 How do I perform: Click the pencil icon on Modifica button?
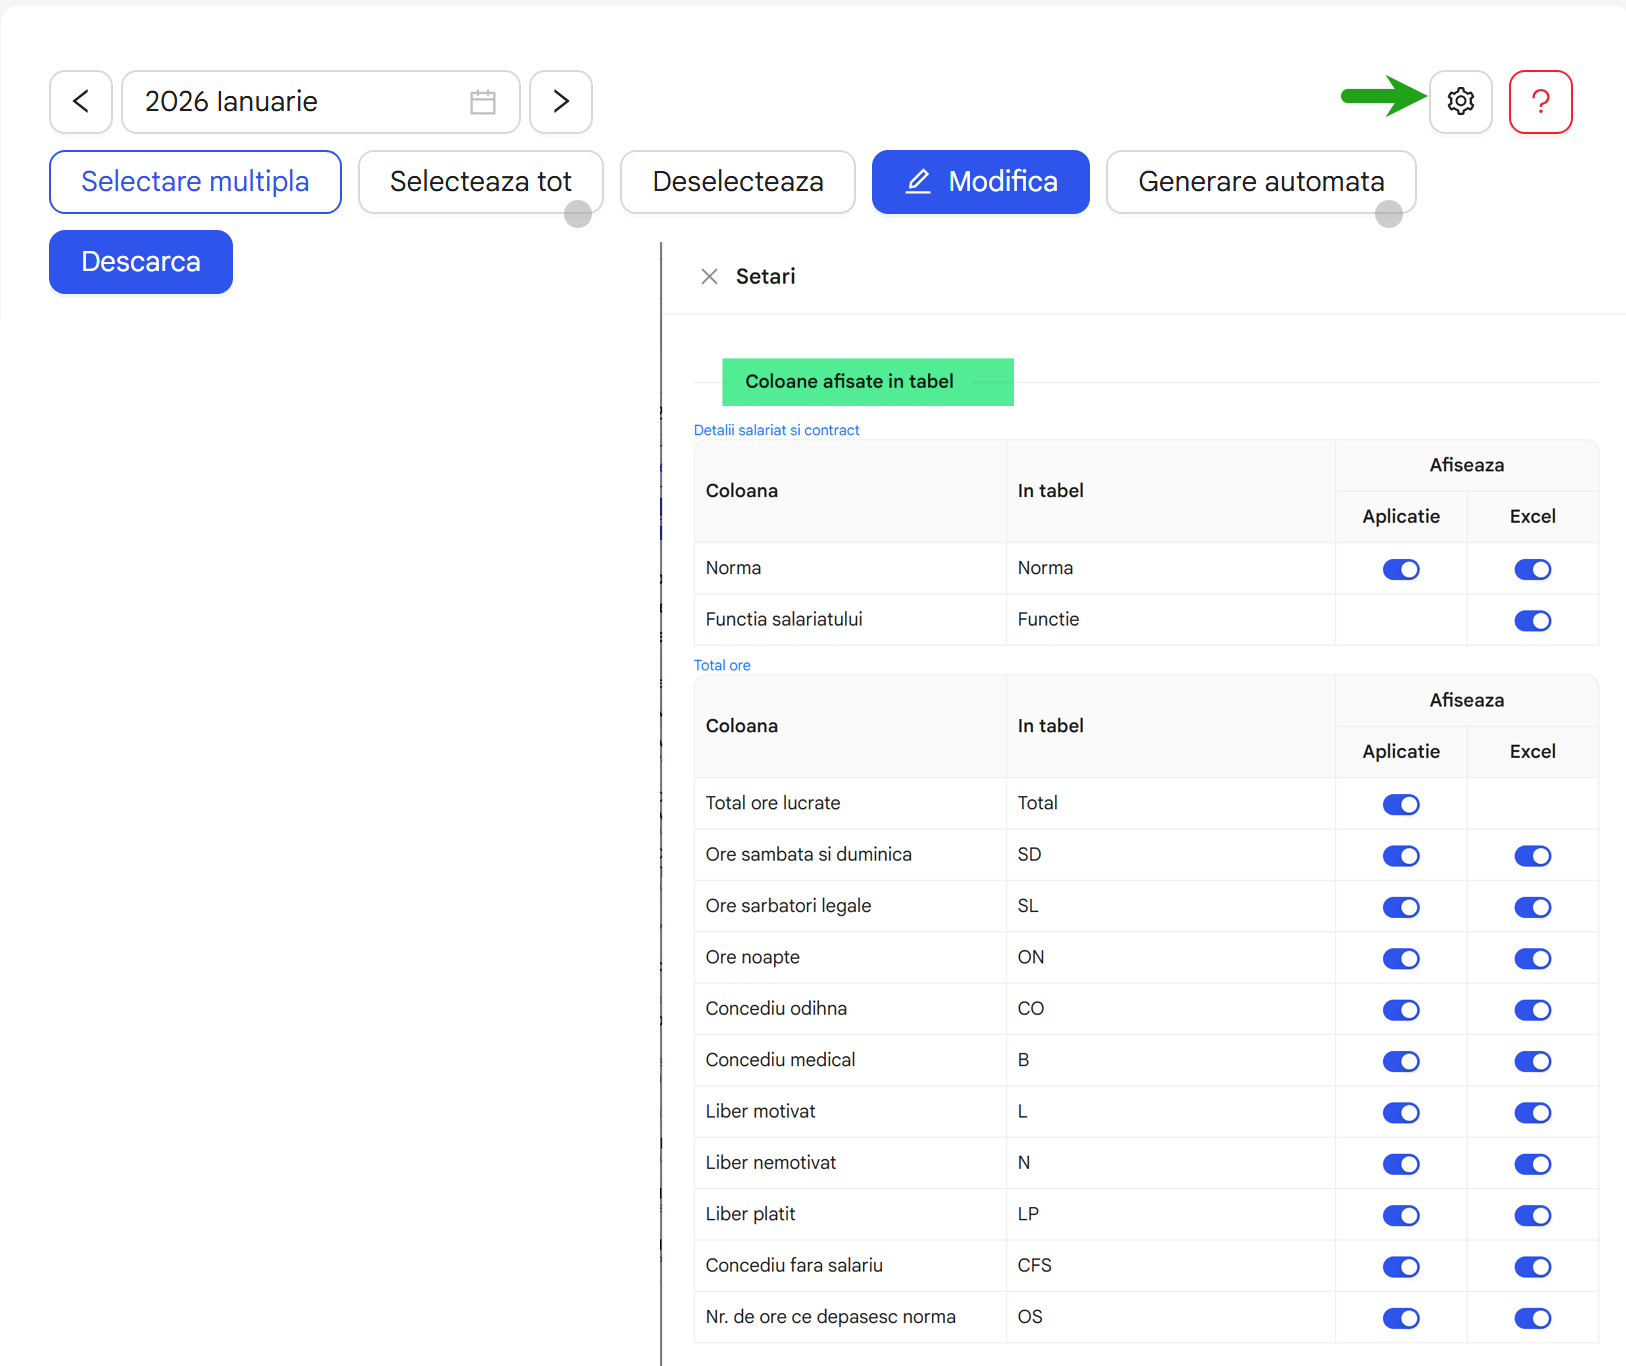click(919, 181)
